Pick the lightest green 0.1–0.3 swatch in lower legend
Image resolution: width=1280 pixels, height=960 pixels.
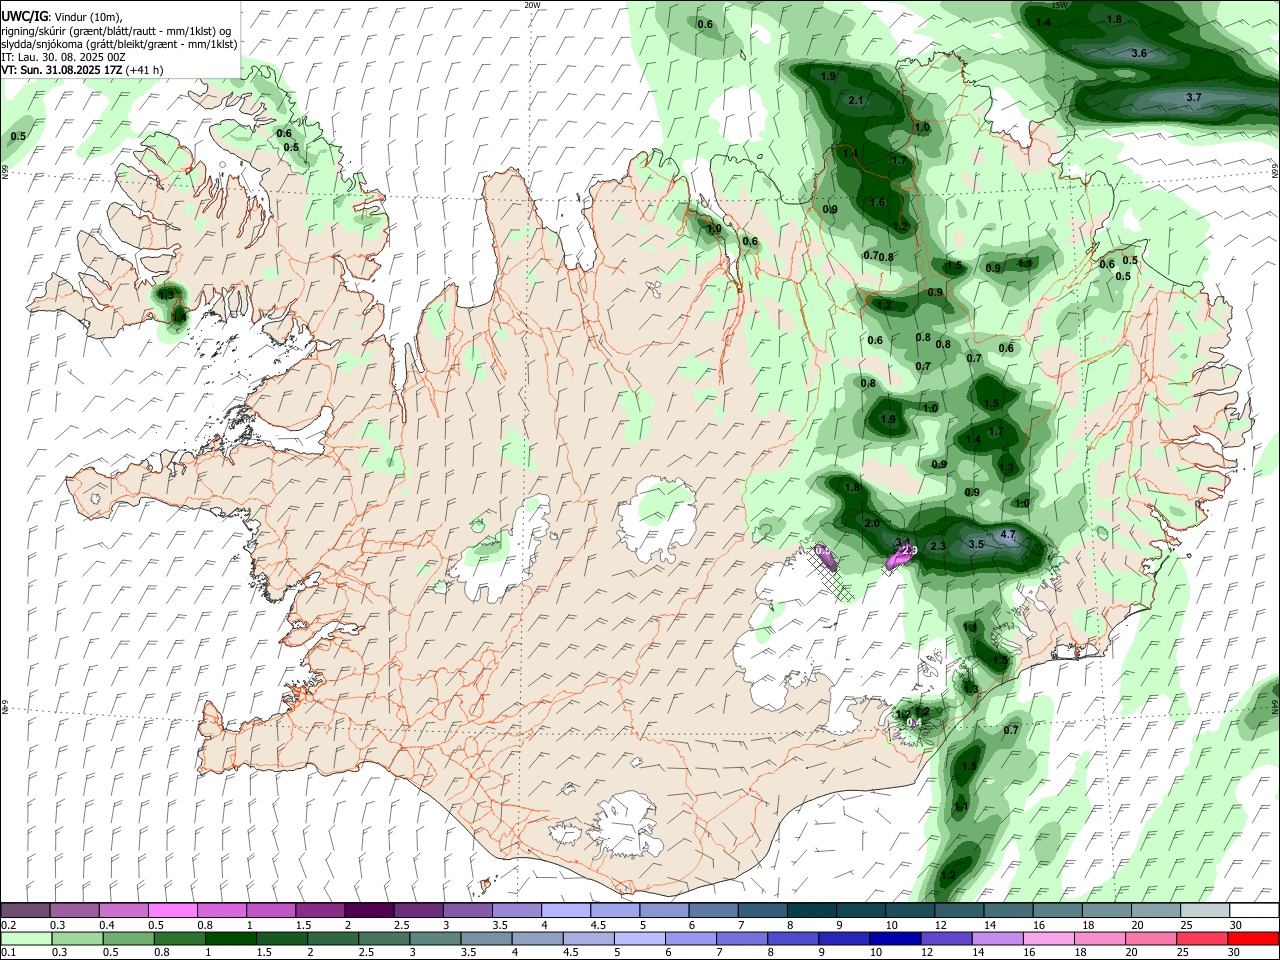pyautogui.click(x=26, y=938)
